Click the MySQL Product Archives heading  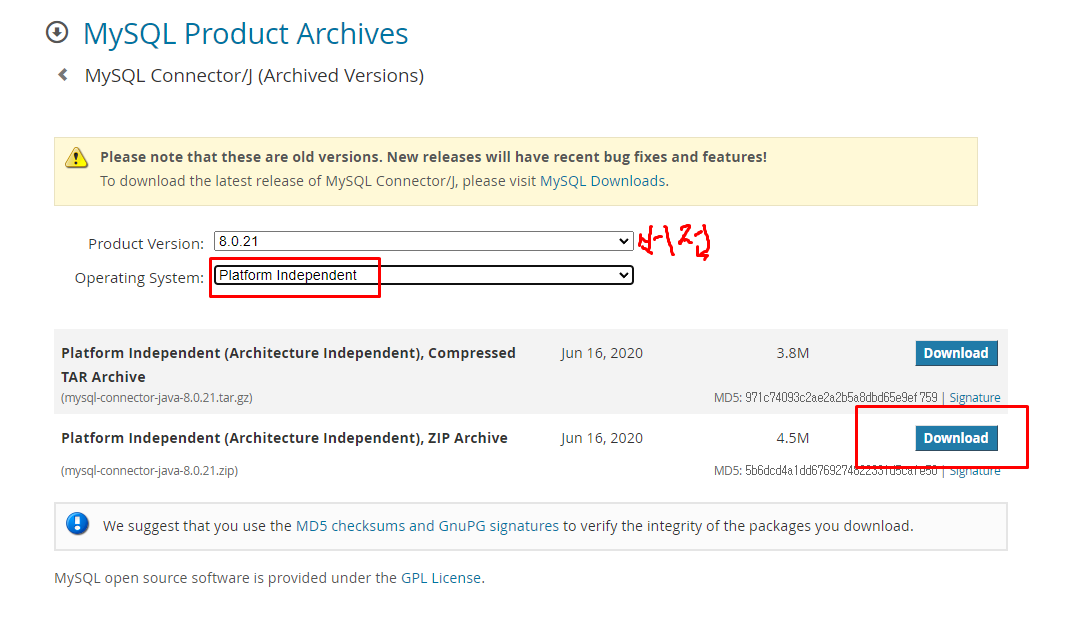tap(245, 33)
